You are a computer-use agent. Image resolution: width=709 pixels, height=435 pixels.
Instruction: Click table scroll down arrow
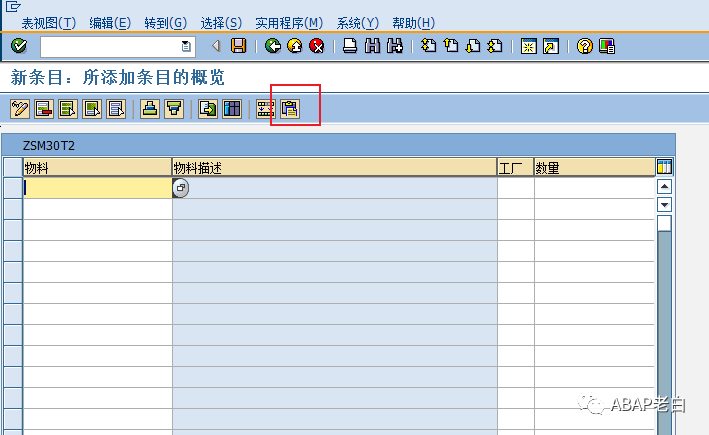(664, 204)
